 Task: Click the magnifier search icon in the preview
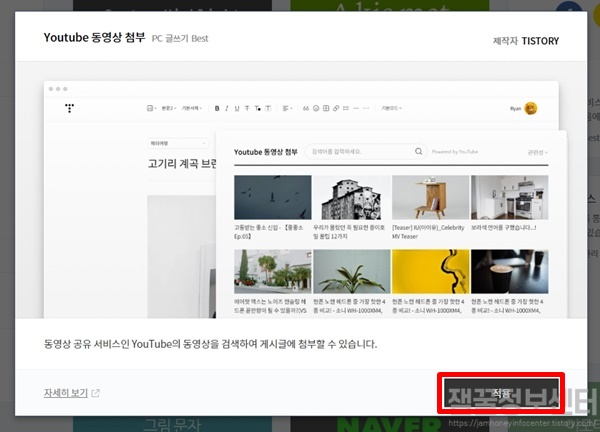pos(419,152)
